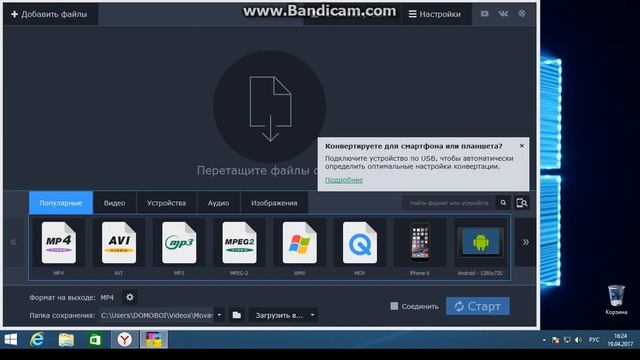Select the MP4 format preset

pos(58,247)
